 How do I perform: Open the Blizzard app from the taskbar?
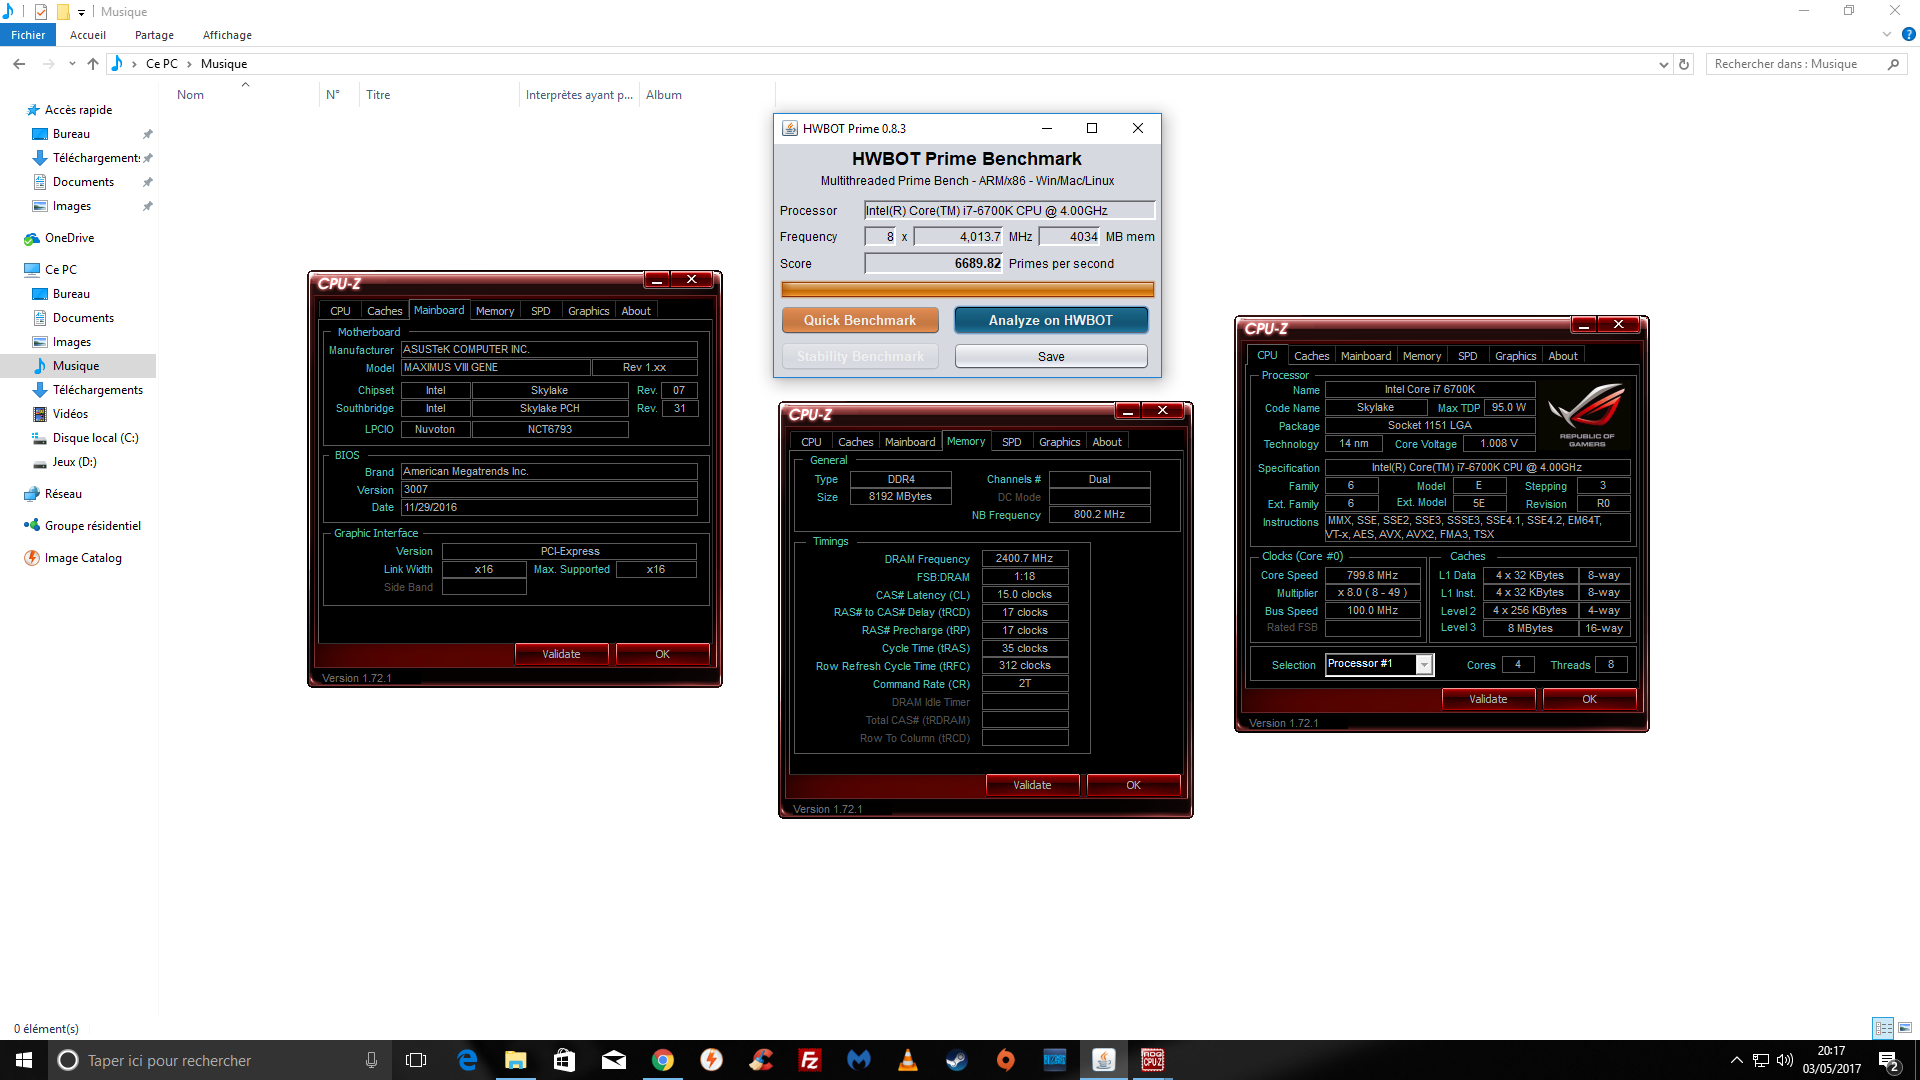(1054, 1060)
